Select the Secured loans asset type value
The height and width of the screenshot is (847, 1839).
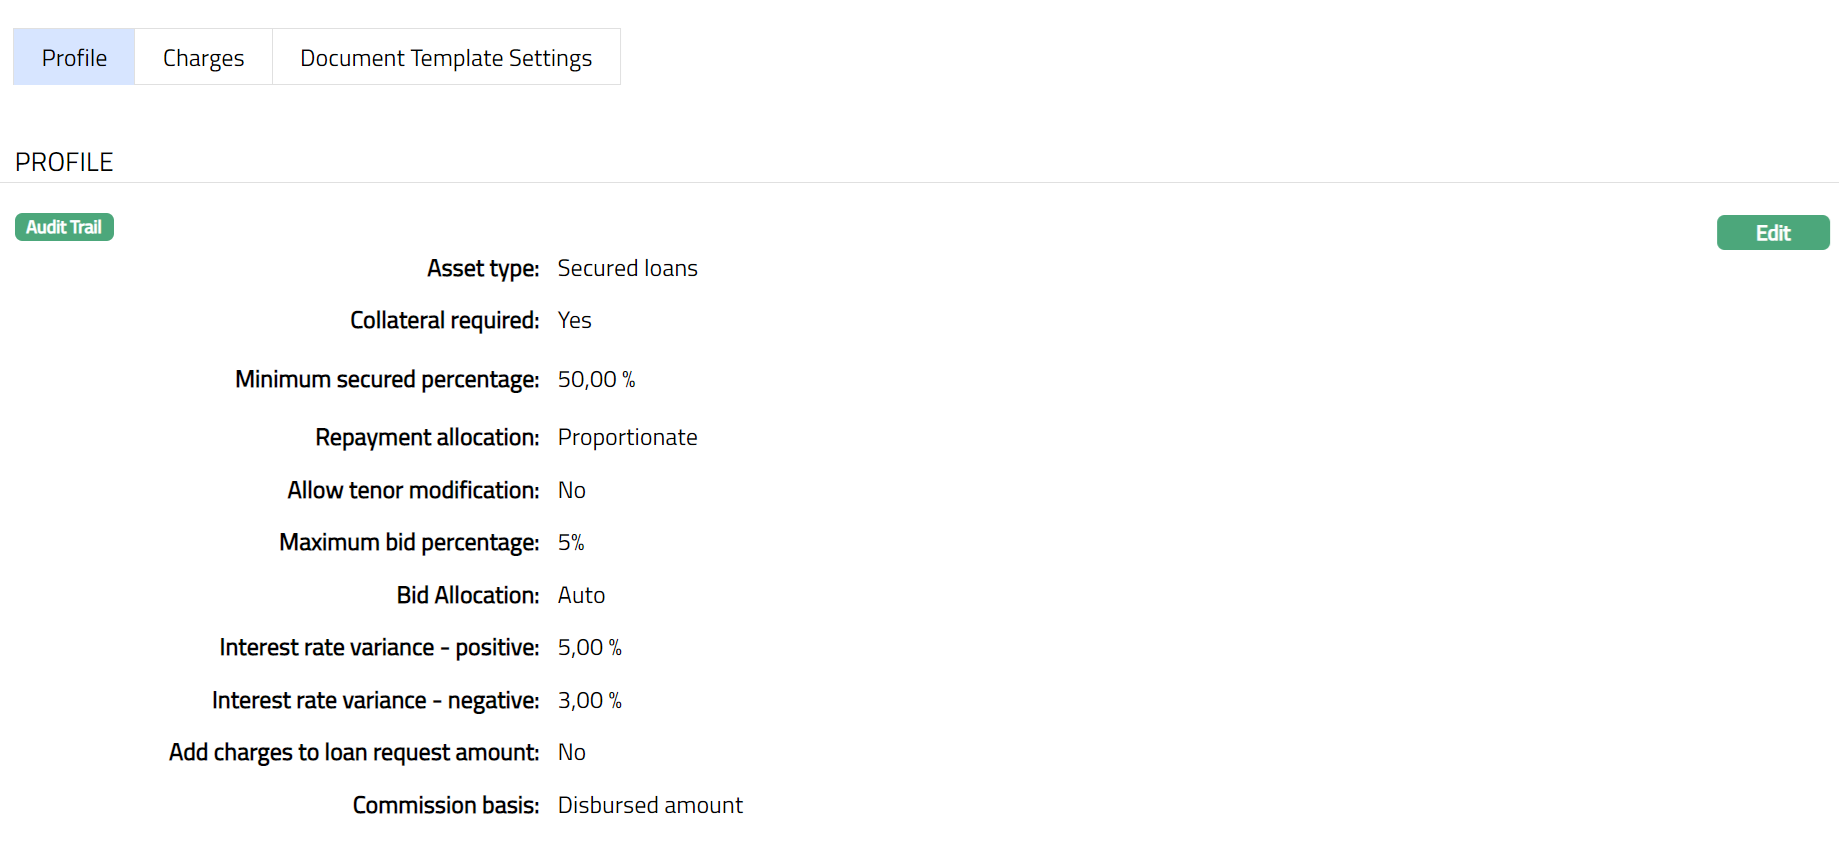coord(627,268)
